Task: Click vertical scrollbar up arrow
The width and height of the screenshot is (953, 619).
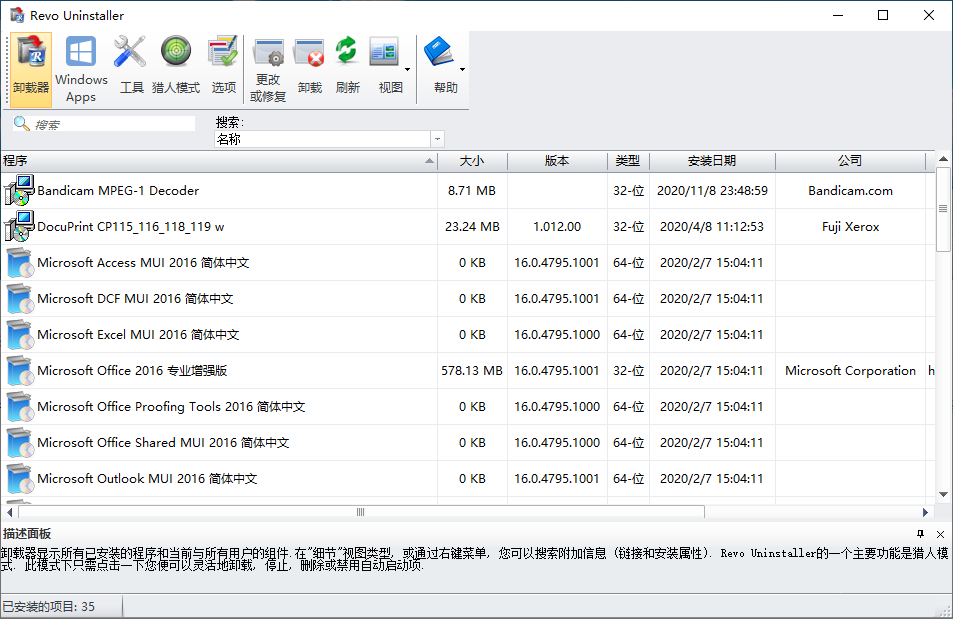Action: click(943, 159)
